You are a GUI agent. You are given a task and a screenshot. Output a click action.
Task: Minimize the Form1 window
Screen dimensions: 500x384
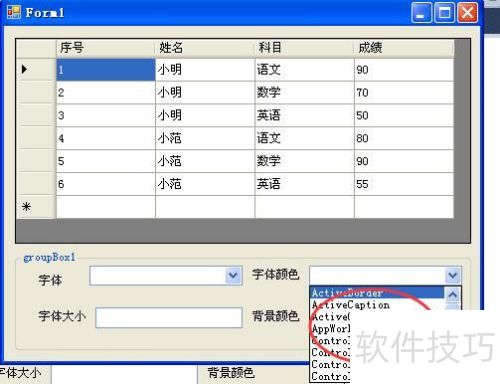[421, 13]
